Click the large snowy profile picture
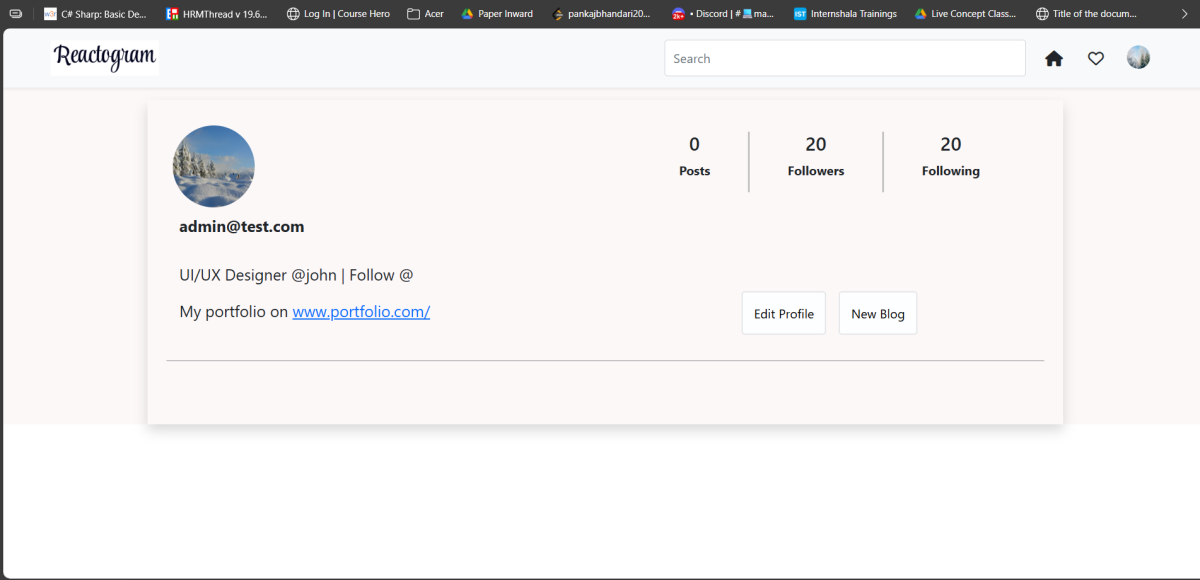 point(214,166)
